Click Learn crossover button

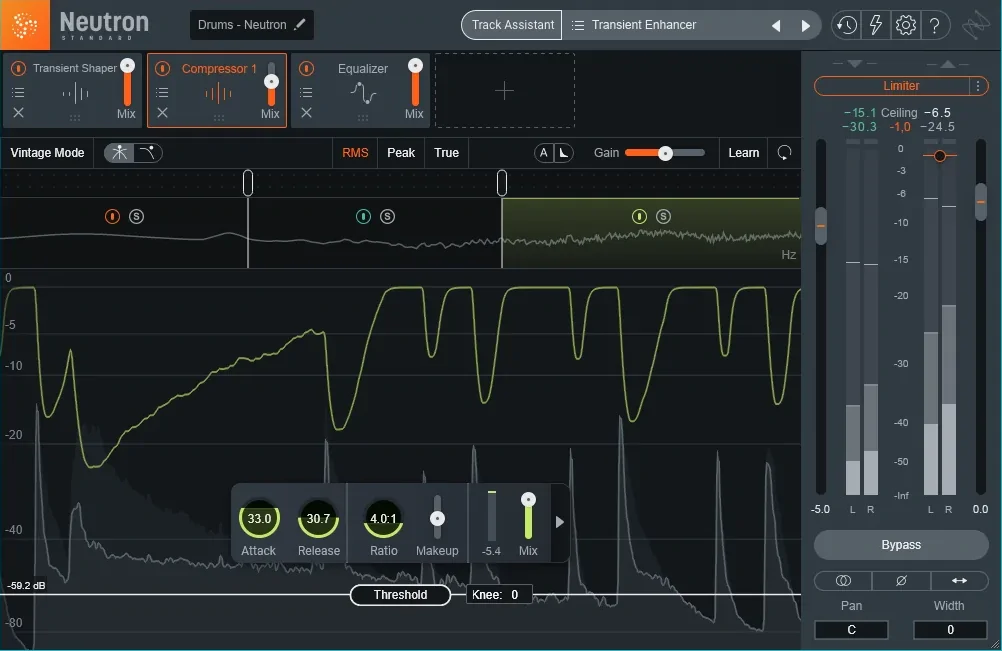[x=743, y=153]
